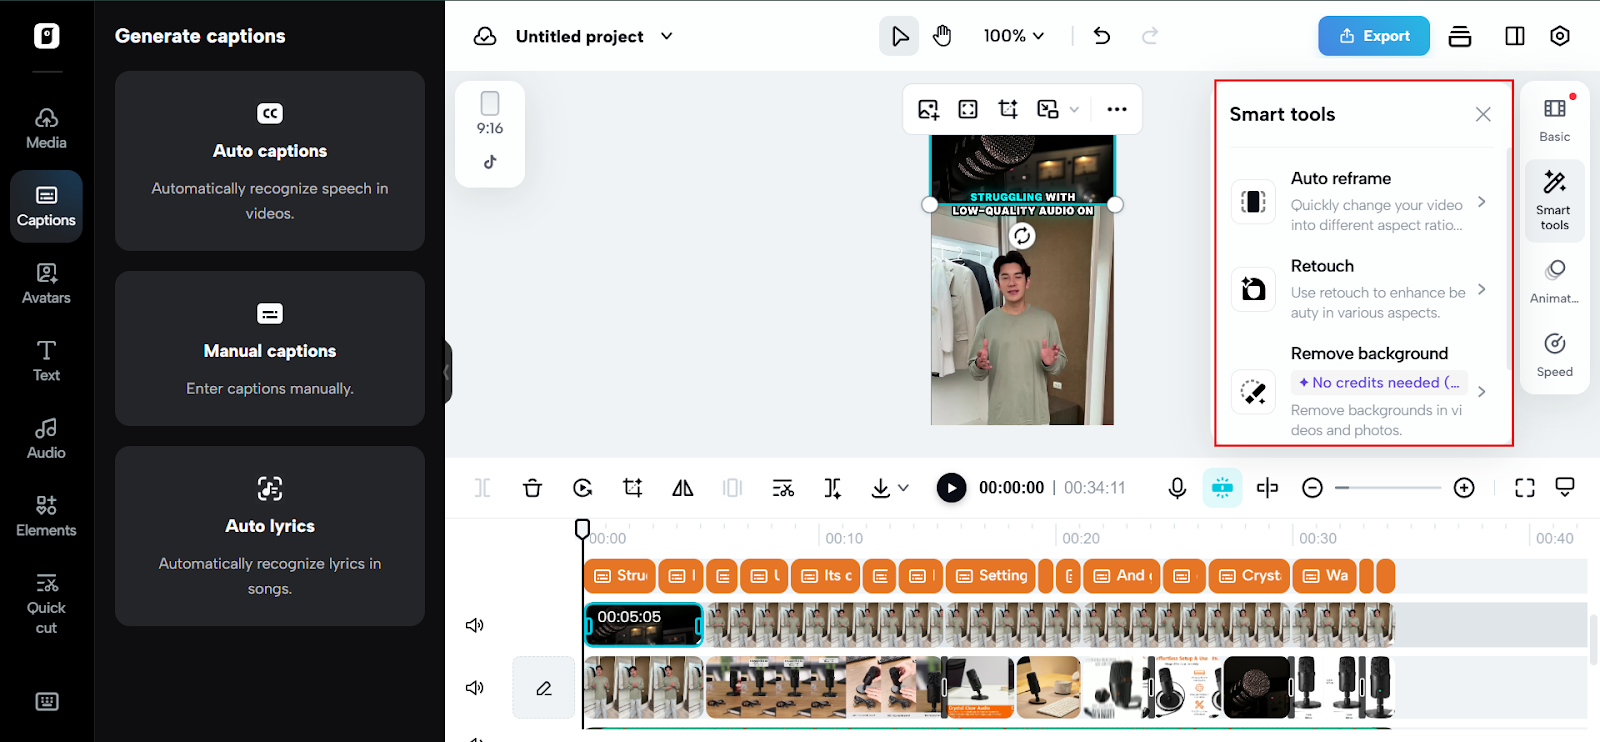Open the Avatars panel
Image resolution: width=1600 pixels, height=742 pixels.
pyautogui.click(x=46, y=284)
